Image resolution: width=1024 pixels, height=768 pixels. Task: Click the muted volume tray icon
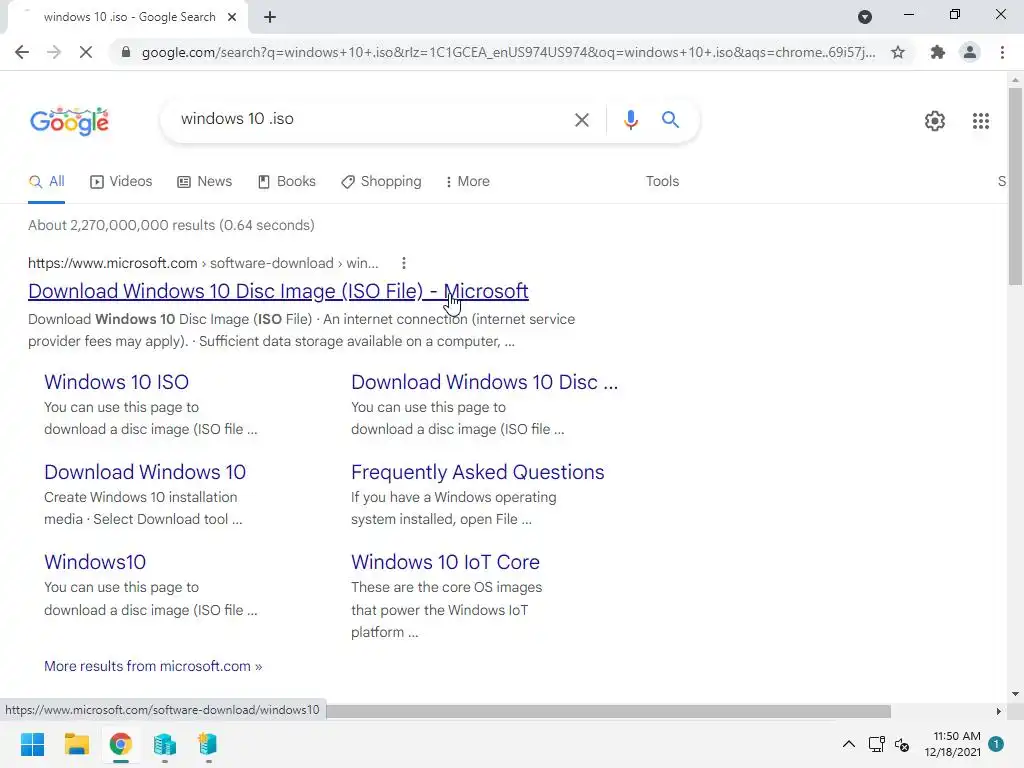tap(902, 744)
